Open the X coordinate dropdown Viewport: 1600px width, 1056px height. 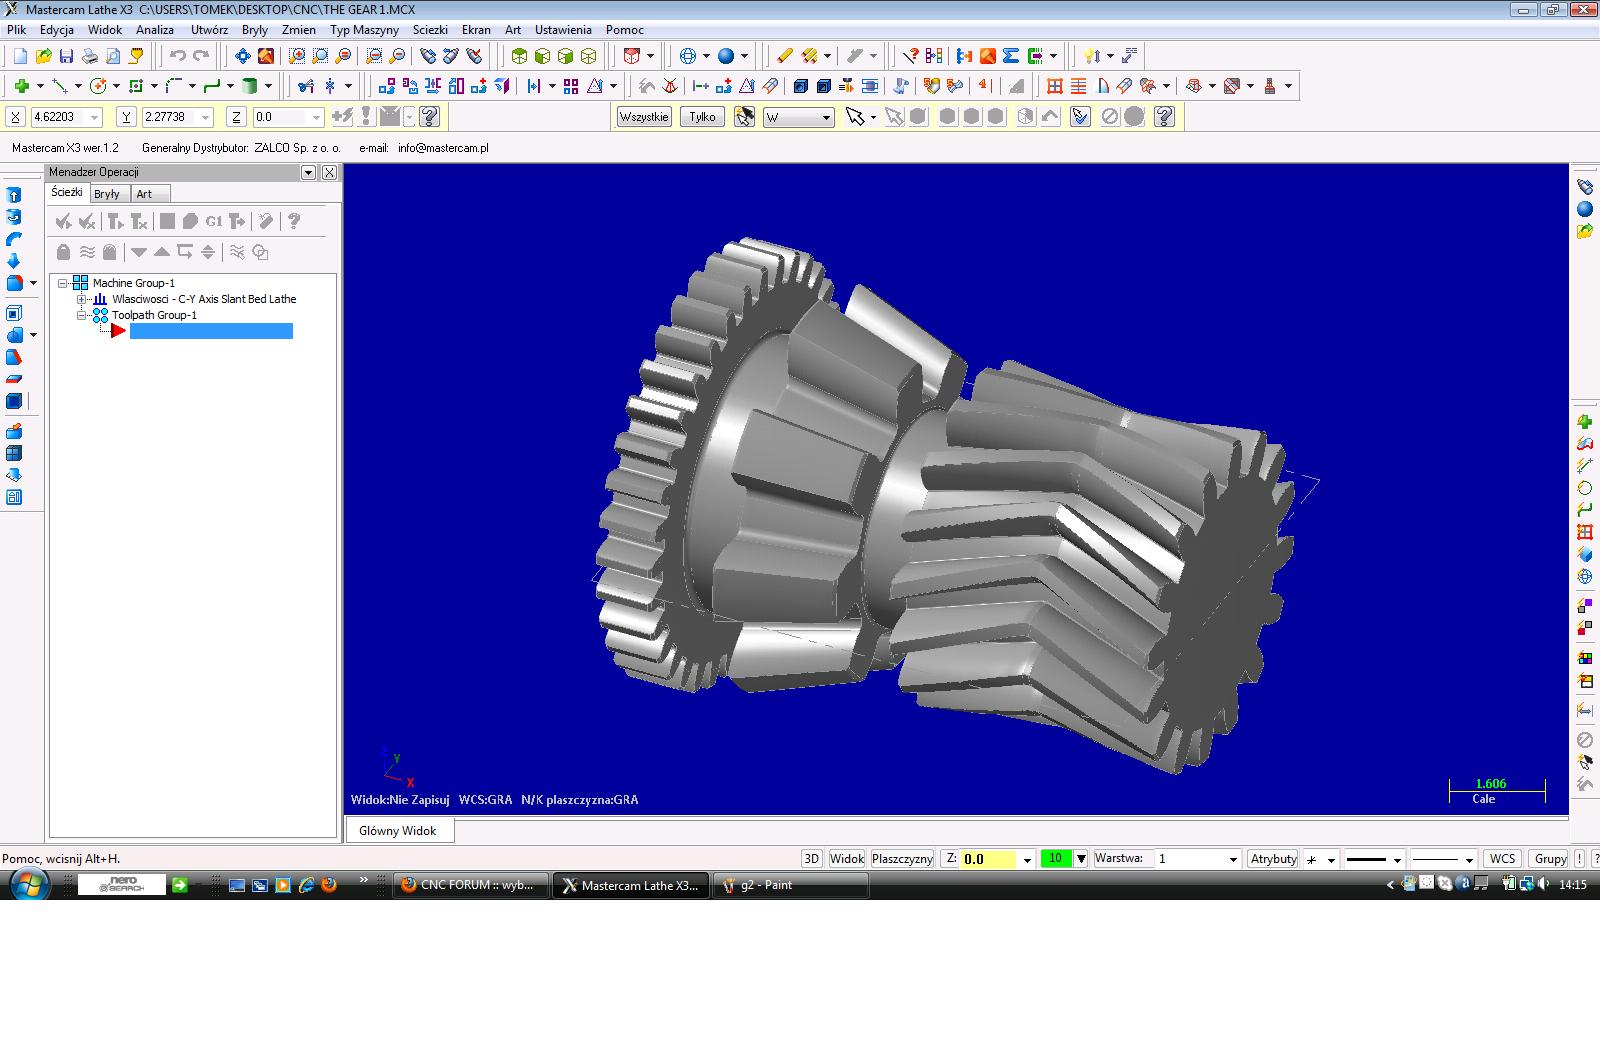tap(95, 117)
